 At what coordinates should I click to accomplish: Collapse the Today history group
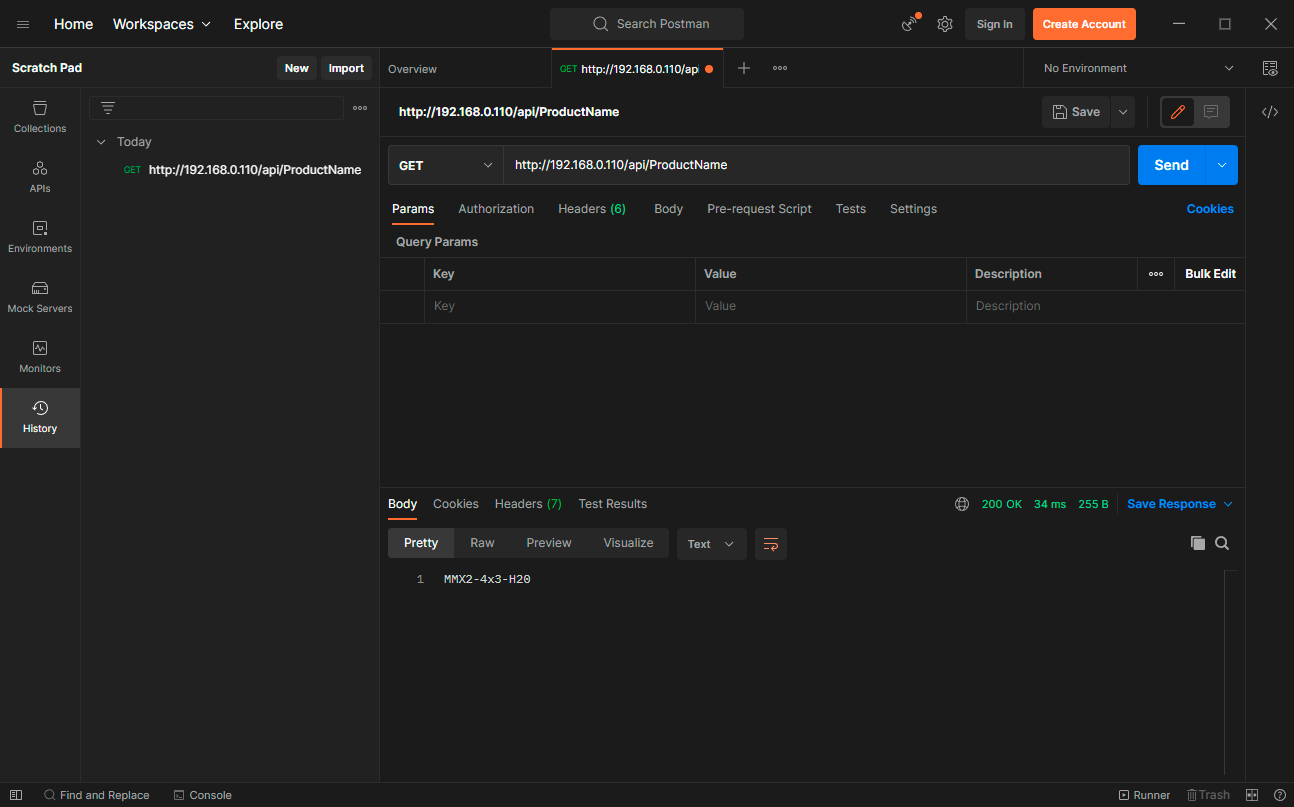coord(101,142)
